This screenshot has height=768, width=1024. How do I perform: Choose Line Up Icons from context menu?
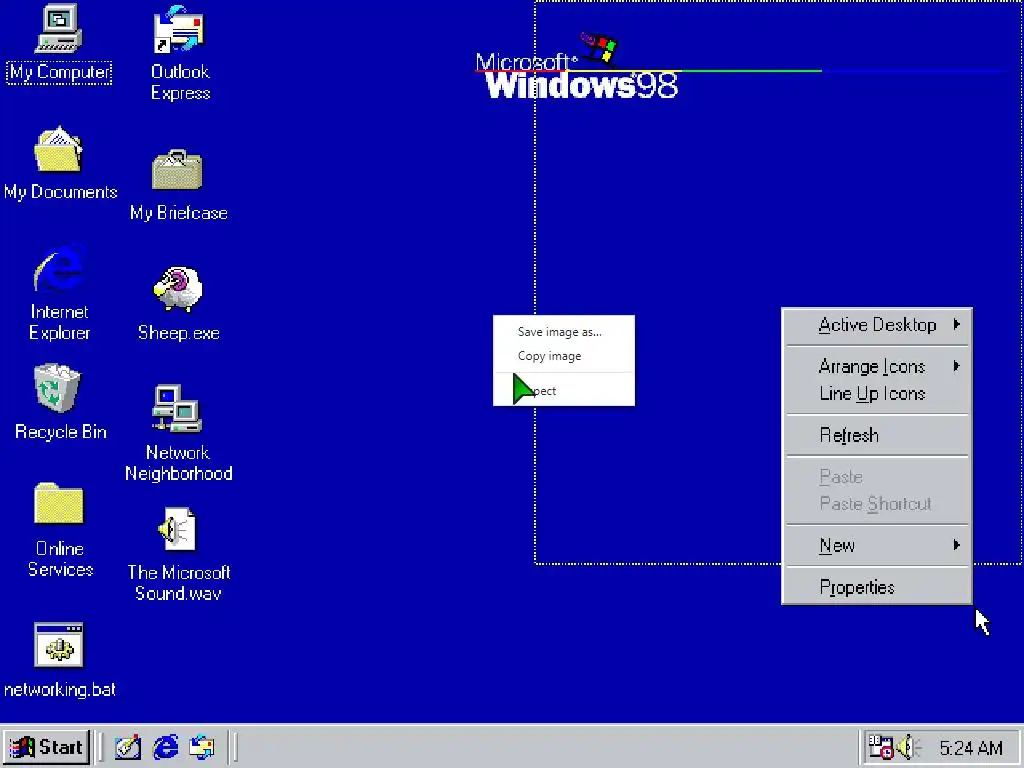pyautogui.click(x=877, y=394)
